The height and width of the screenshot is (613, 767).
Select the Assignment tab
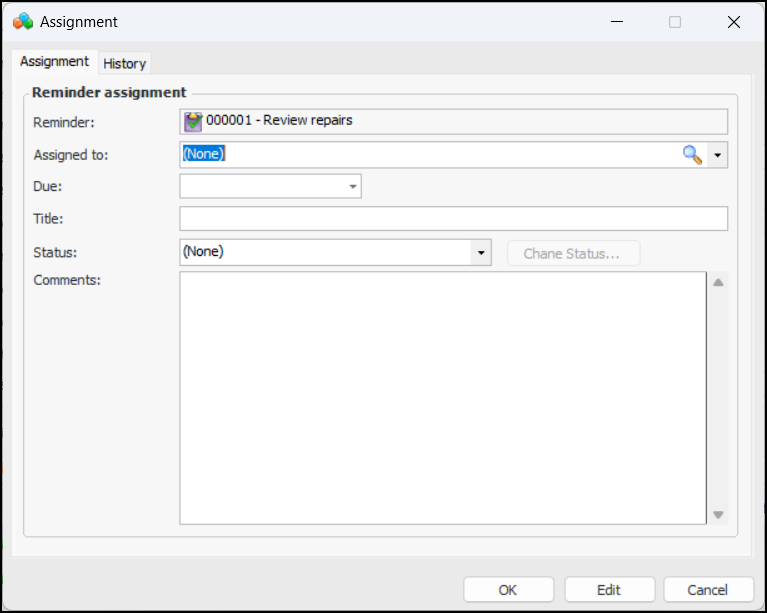tap(54, 62)
